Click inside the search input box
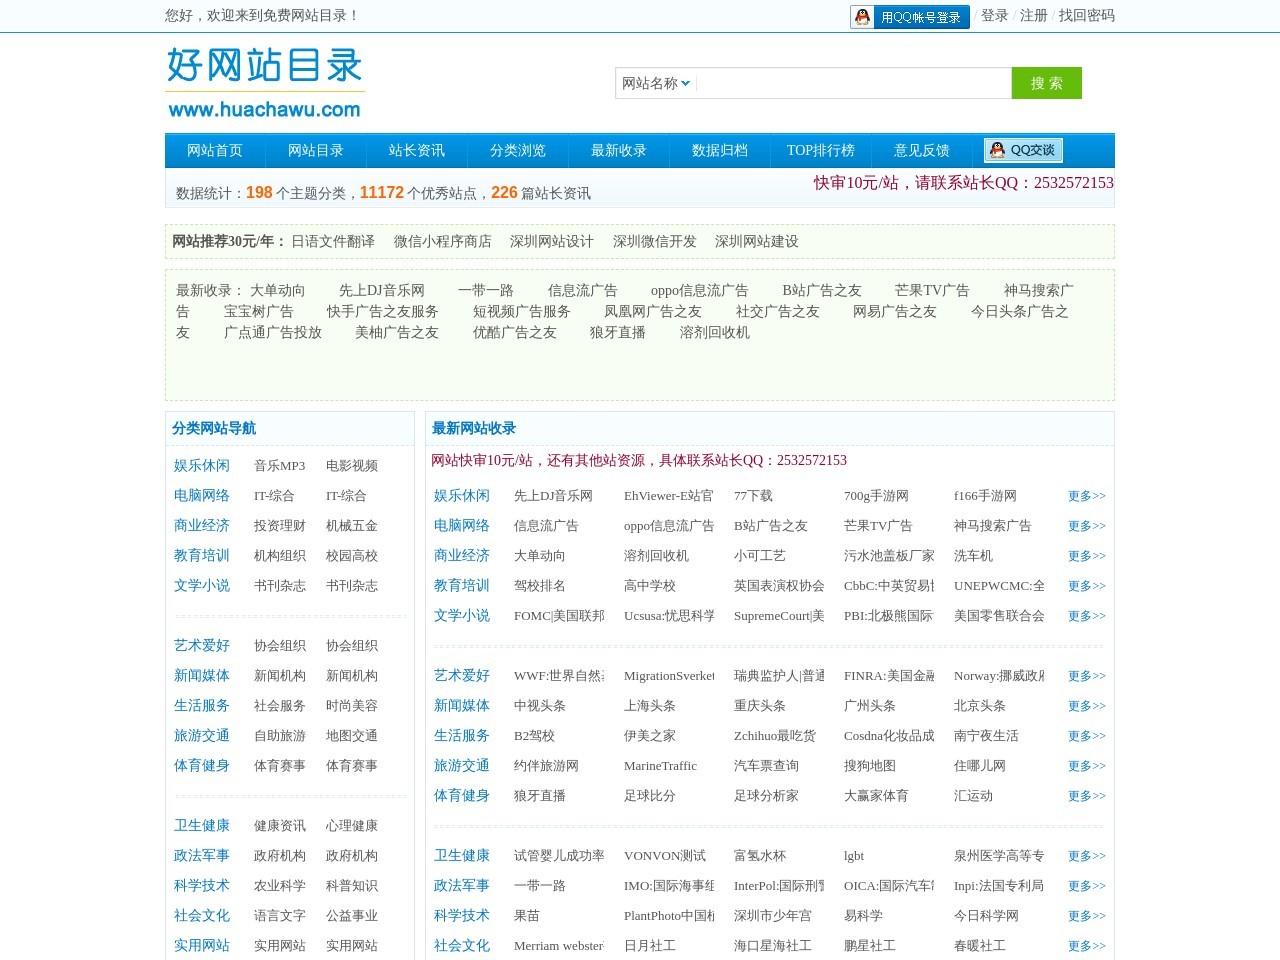 855,83
